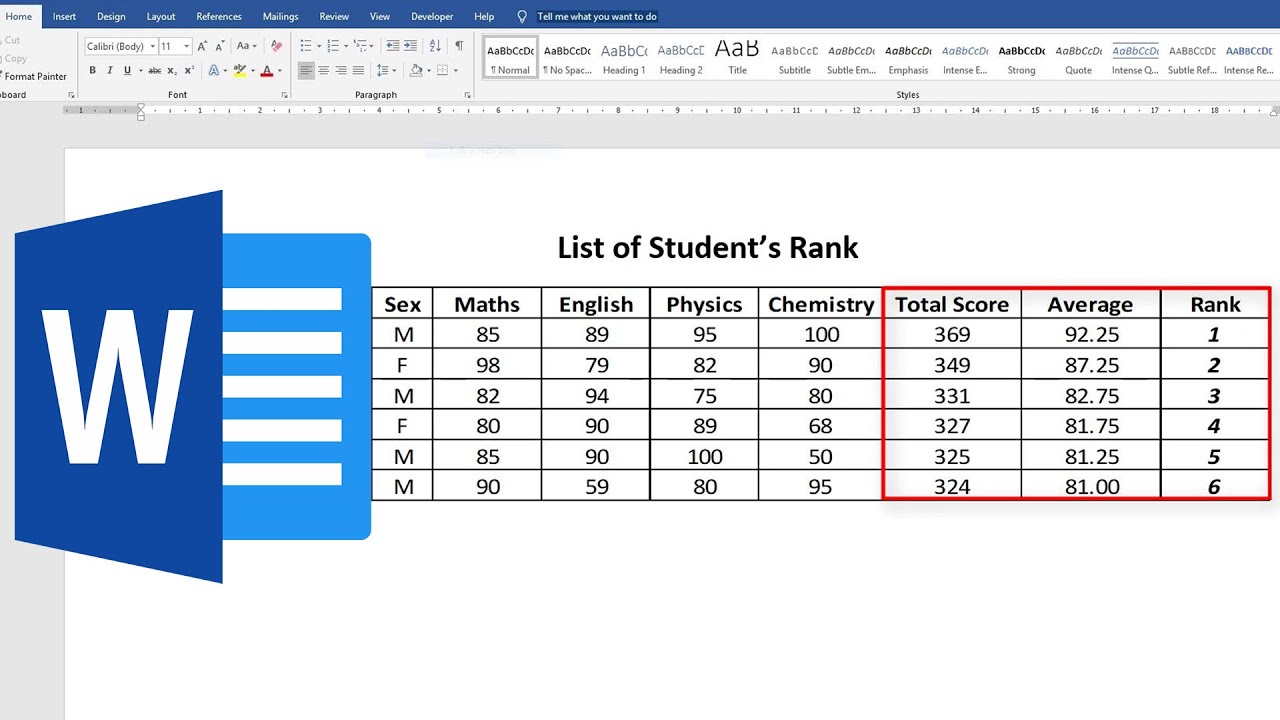Click Shading paint bucket icon
1280x720 pixels.
[414, 71]
